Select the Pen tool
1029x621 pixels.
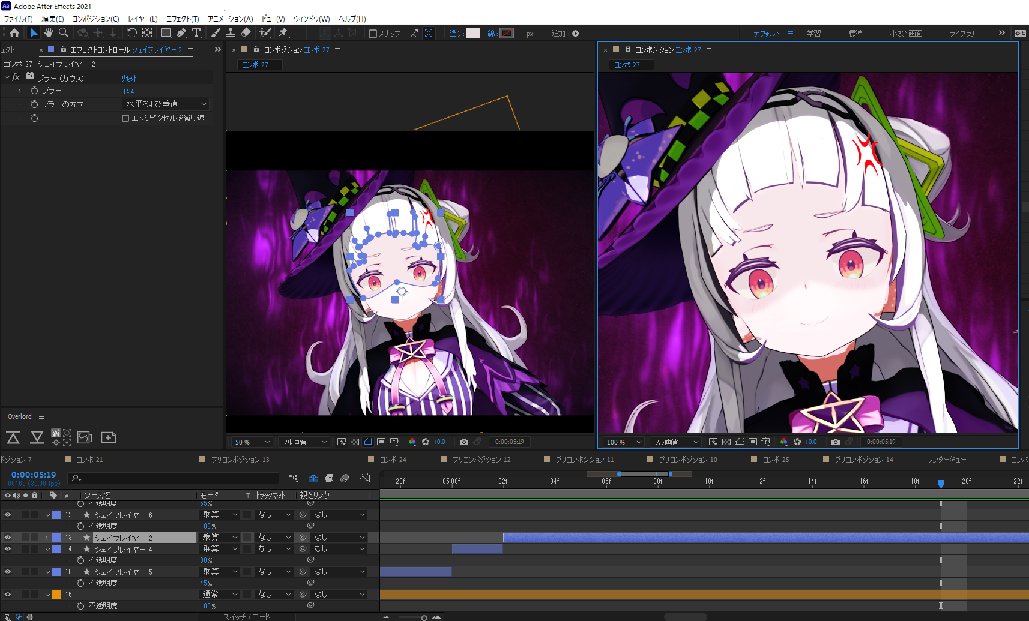181,33
